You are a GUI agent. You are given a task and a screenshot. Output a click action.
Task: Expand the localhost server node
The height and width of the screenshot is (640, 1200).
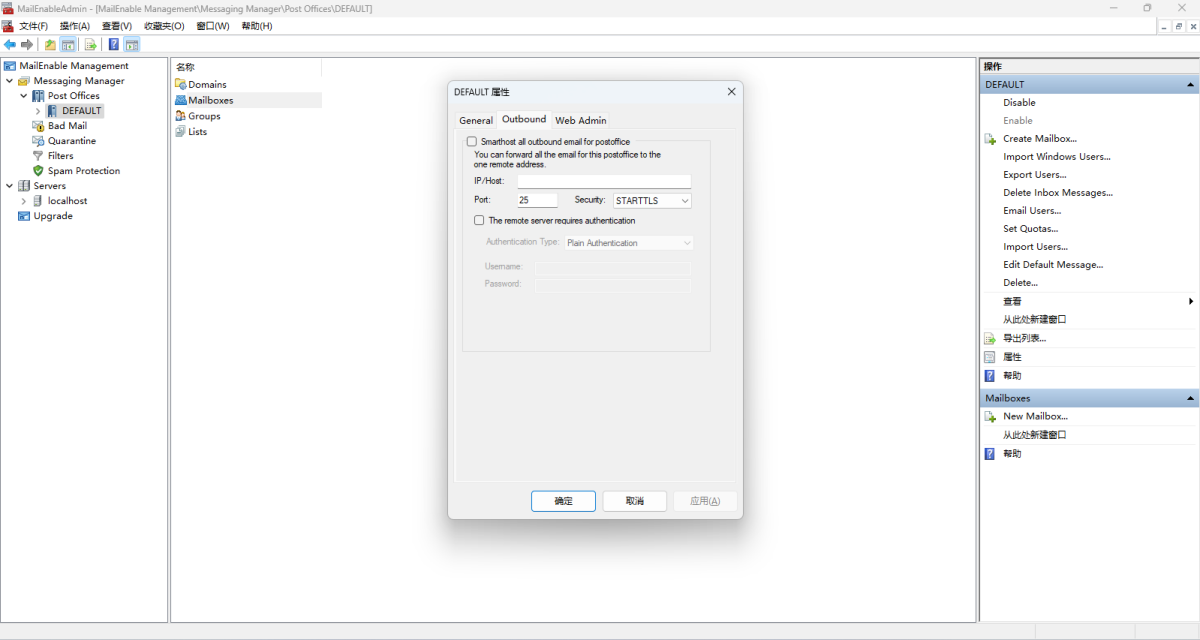(x=24, y=201)
